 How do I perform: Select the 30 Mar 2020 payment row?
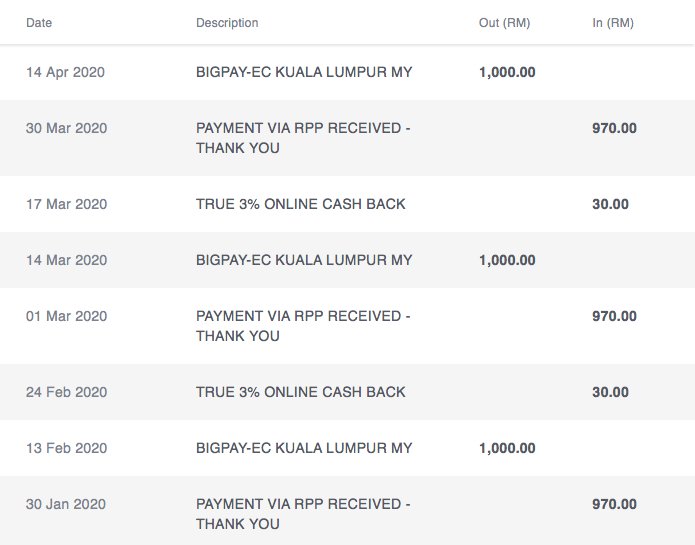(348, 138)
